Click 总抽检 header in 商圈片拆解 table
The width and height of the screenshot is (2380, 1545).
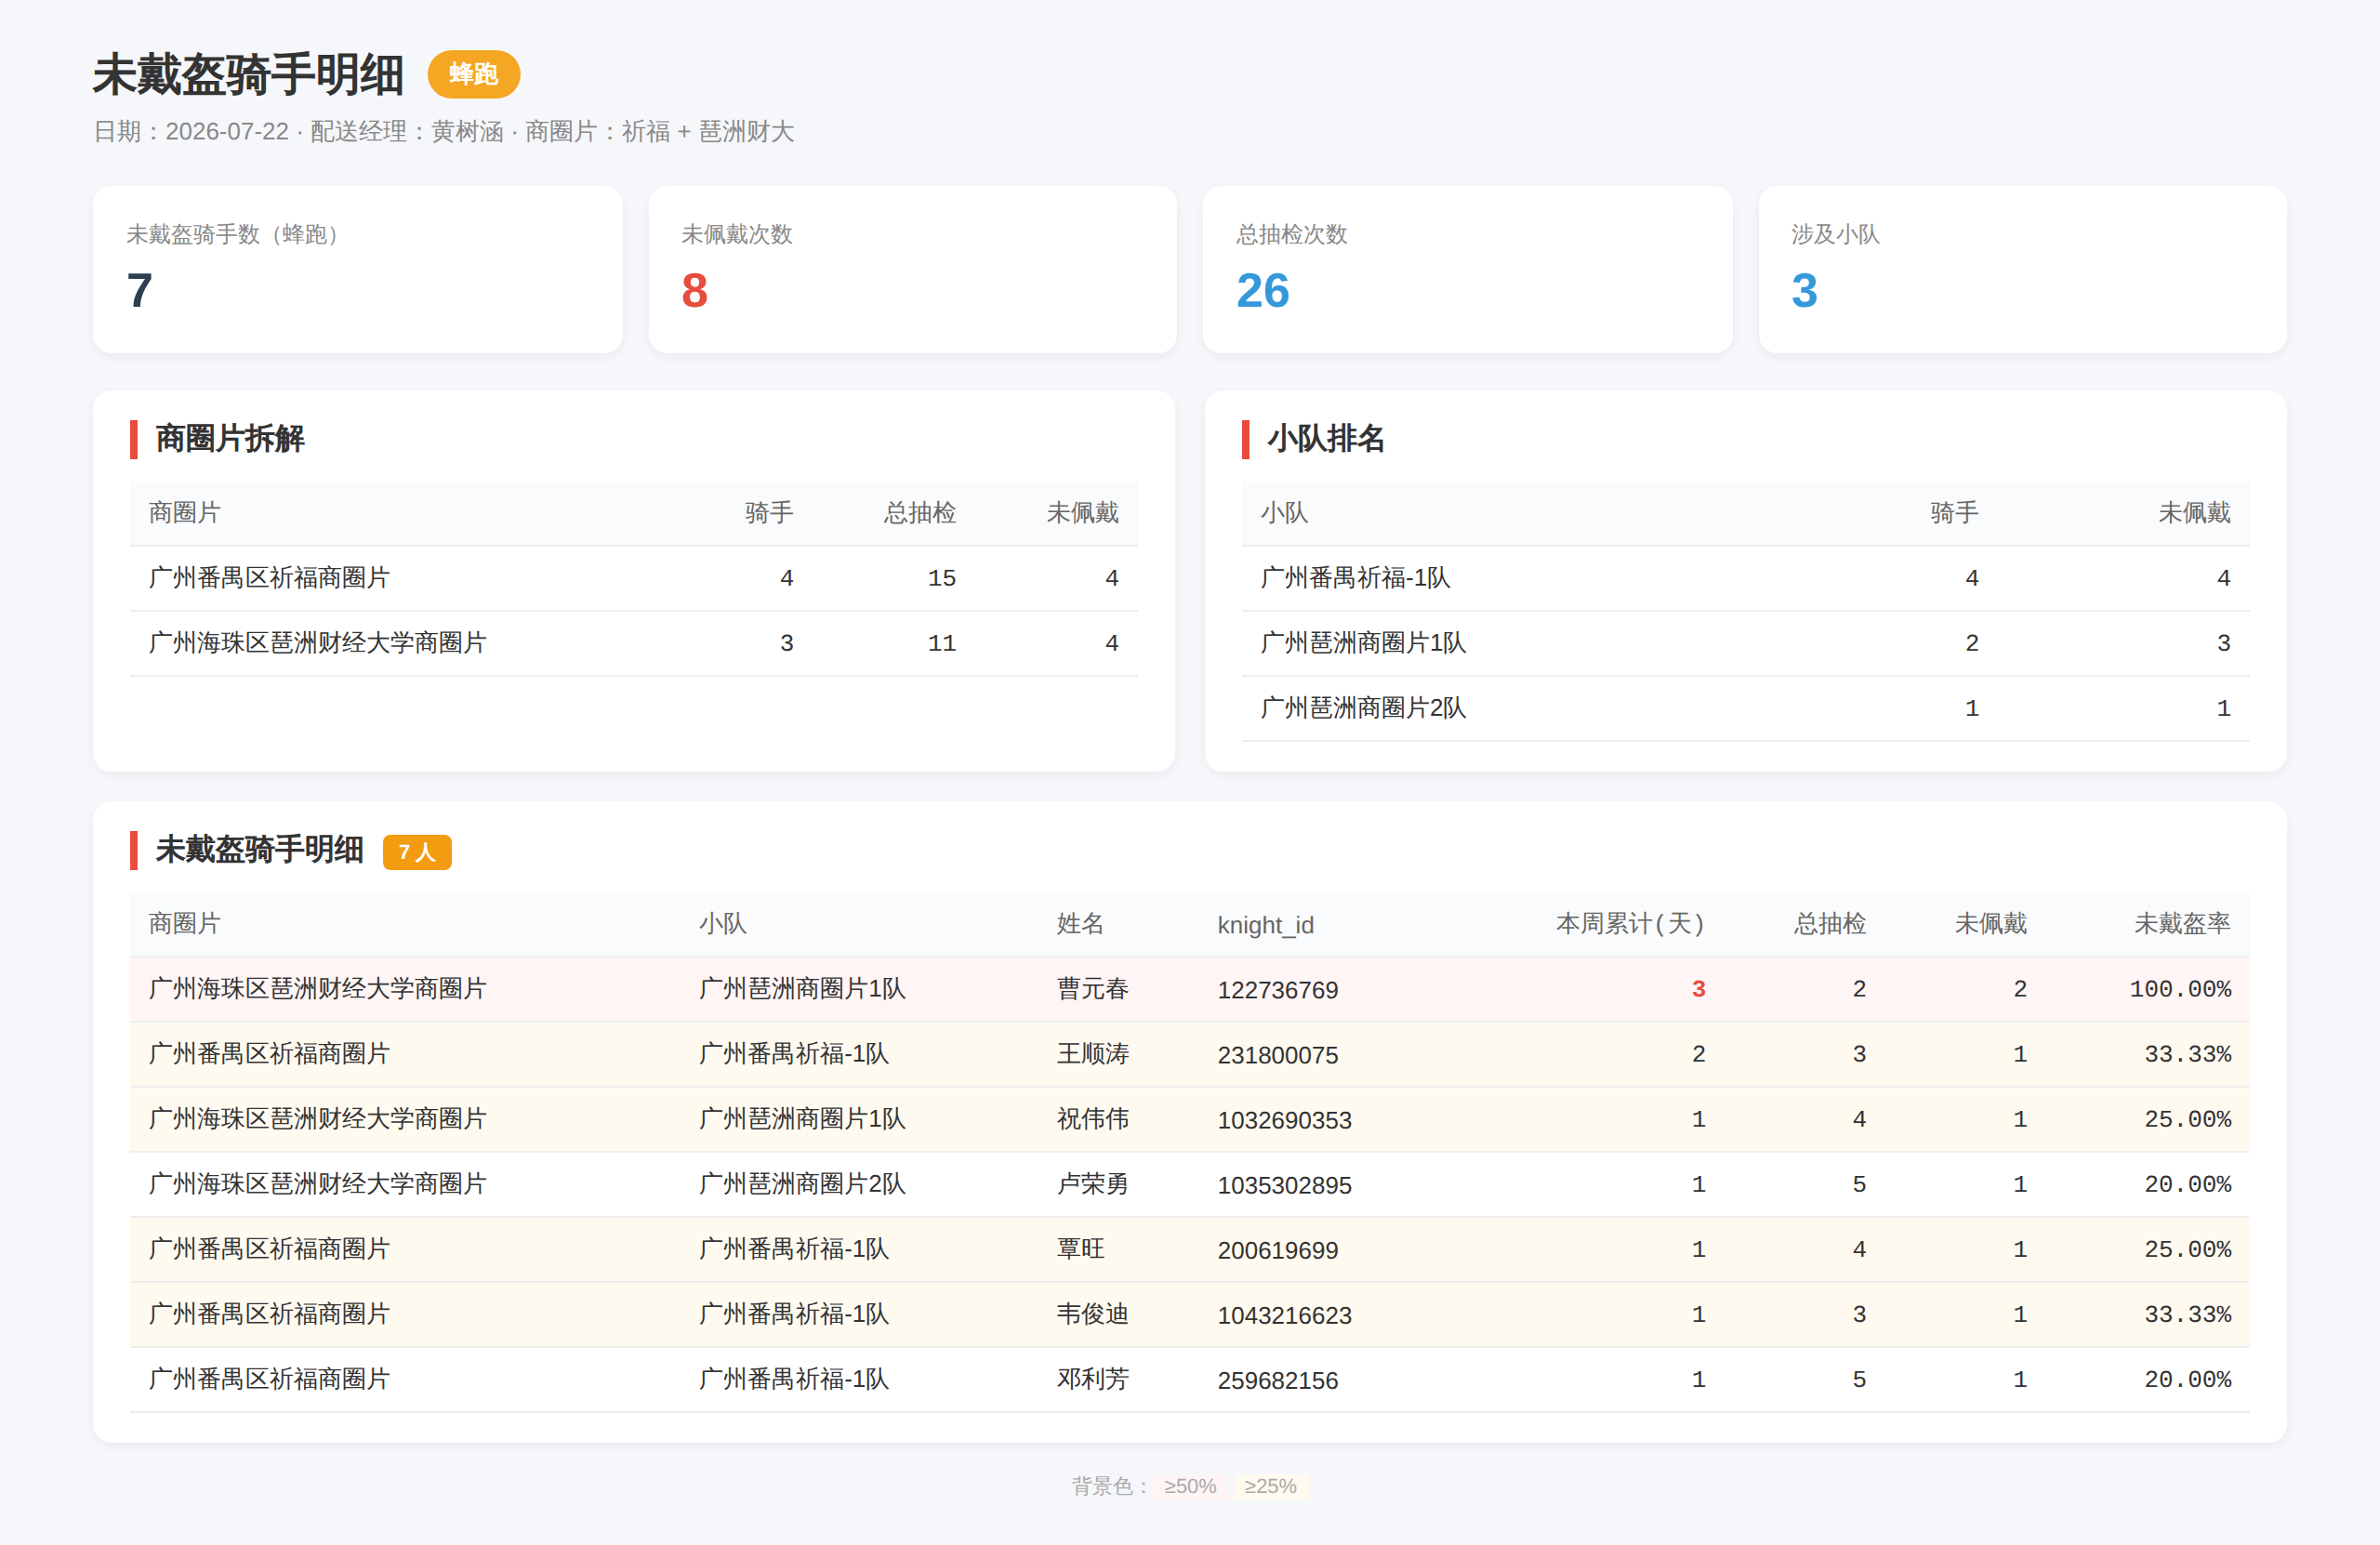919,513
